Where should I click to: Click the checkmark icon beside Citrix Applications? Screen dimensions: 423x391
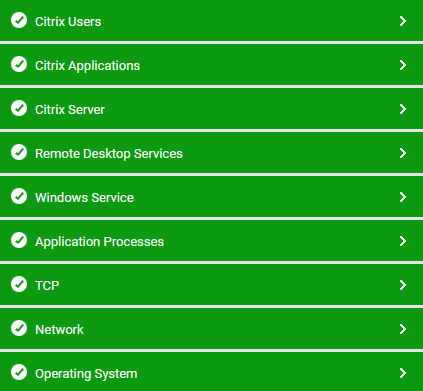coord(19,64)
